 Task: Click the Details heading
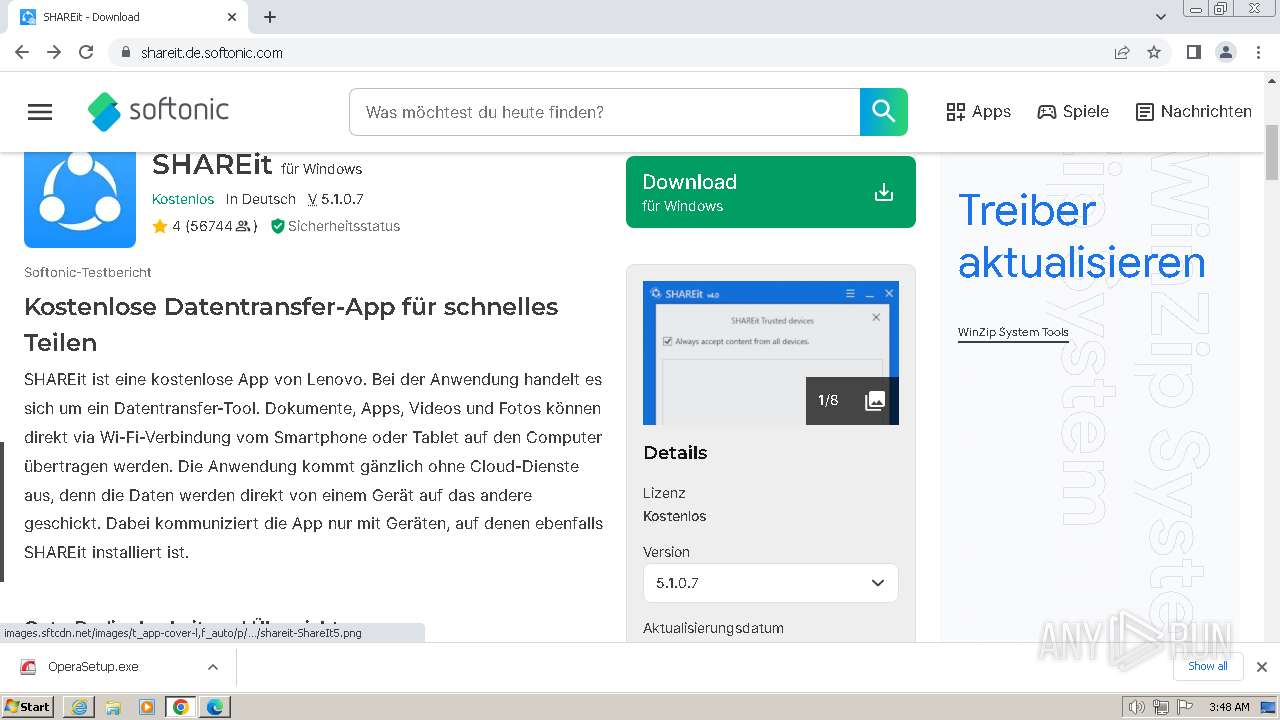[x=675, y=453]
